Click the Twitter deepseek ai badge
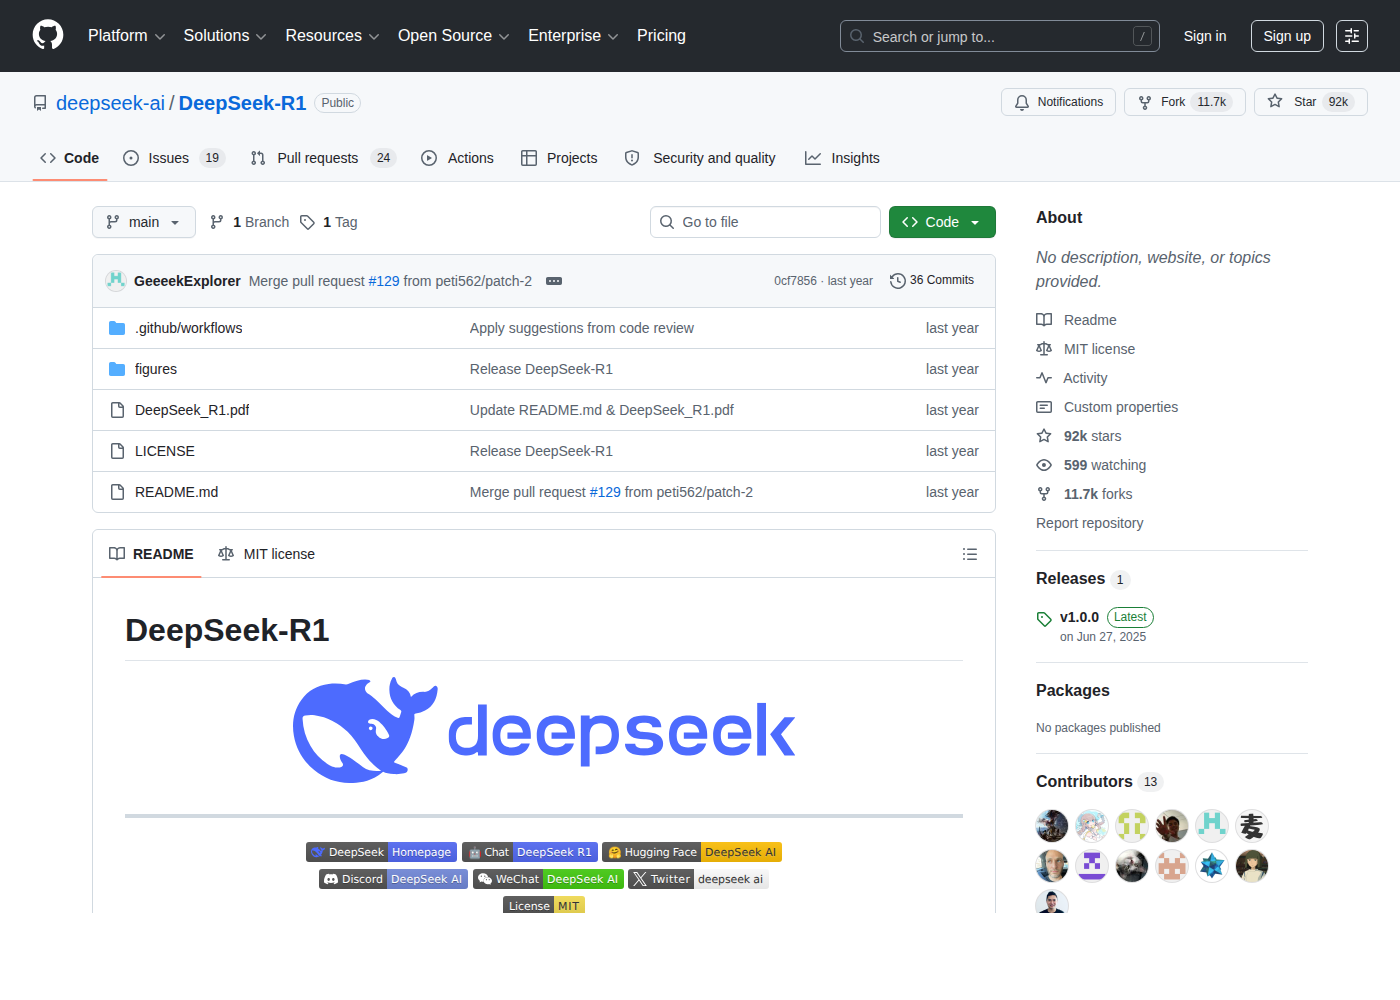This screenshot has width=1400, height=1000. [x=698, y=879]
